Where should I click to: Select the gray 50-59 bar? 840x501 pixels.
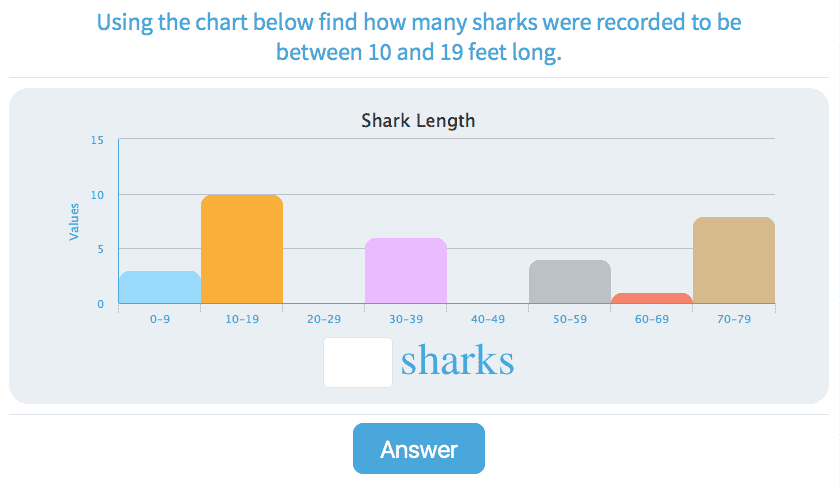pyautogui.click(x=570, y=282)
